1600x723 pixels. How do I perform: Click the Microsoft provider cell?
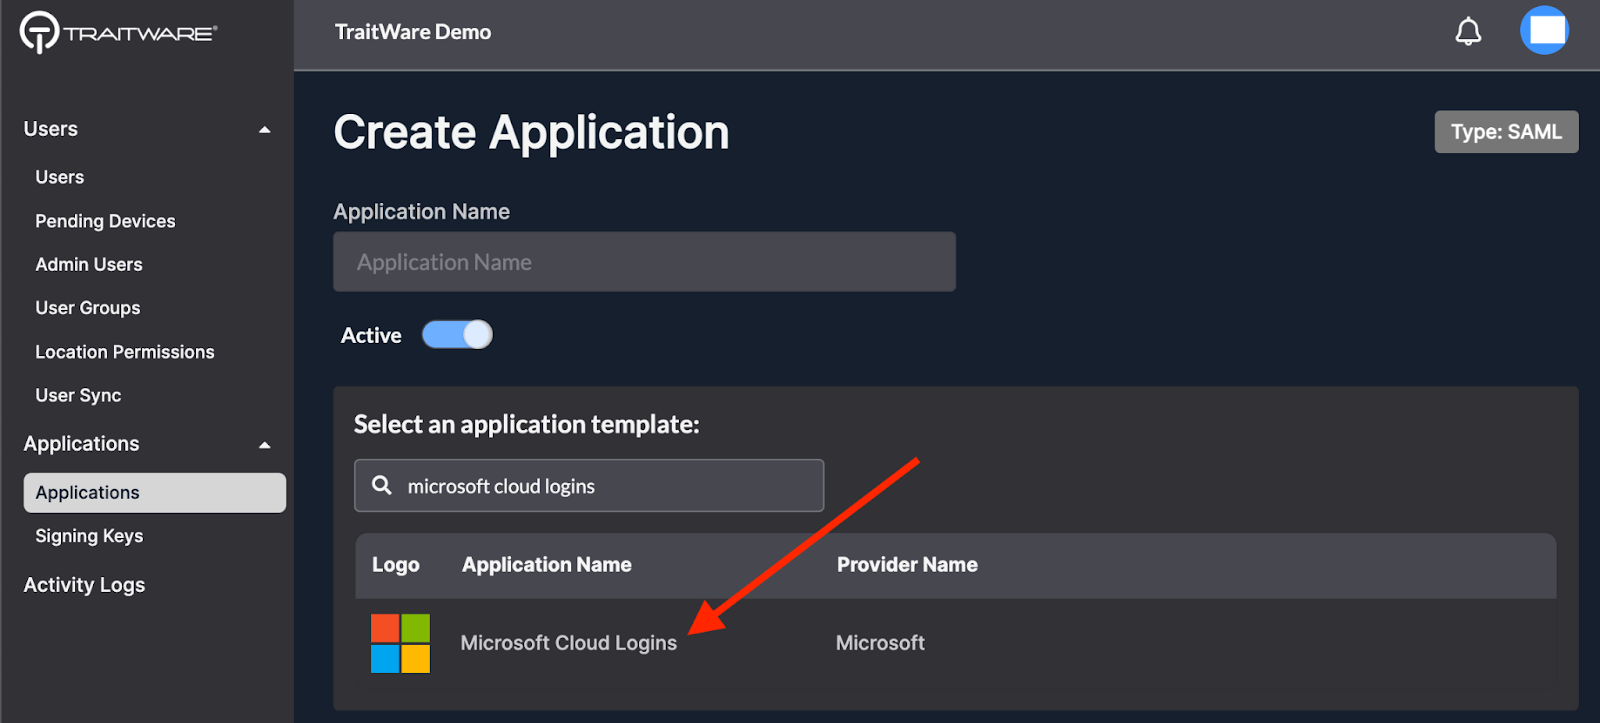click(x=880, y=643)
